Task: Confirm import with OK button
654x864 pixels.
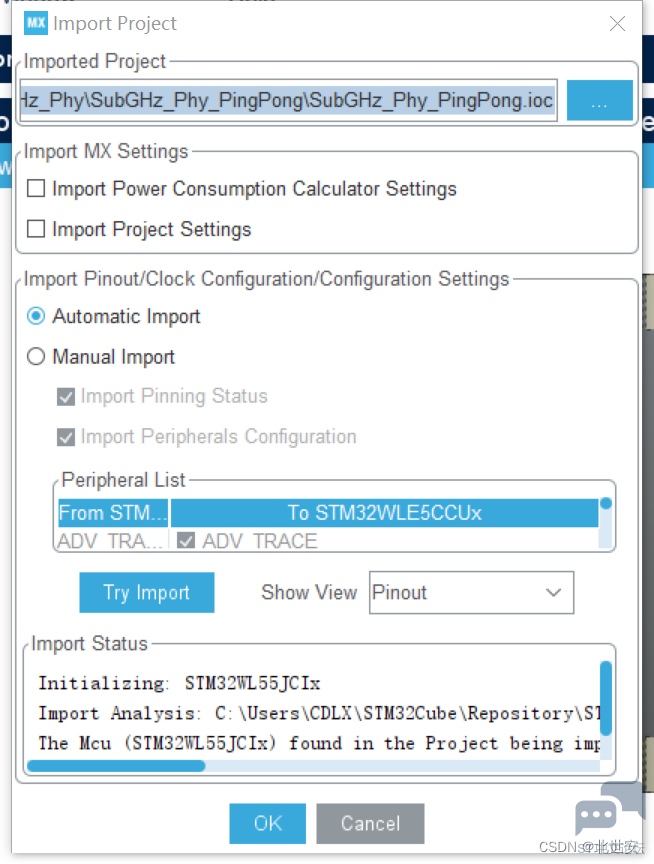Action: [268, 823]
